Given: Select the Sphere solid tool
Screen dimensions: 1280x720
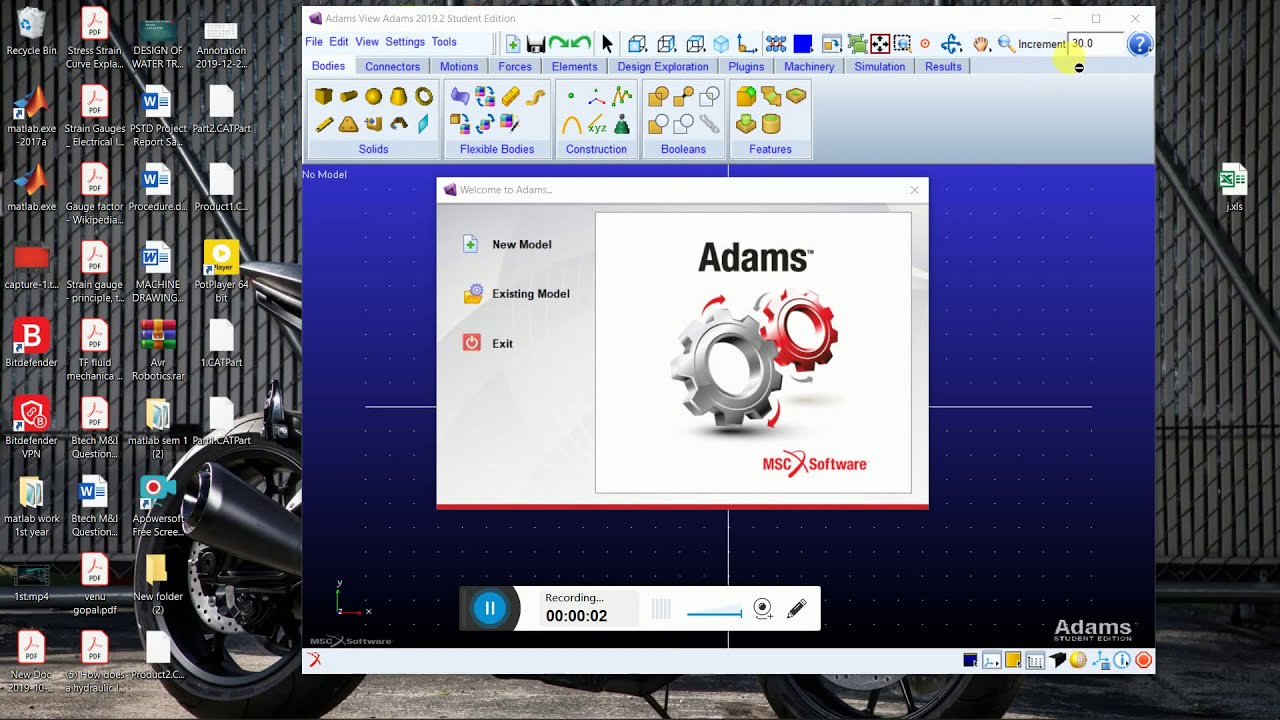Looking at the screenshot, I should pos(373,97).
